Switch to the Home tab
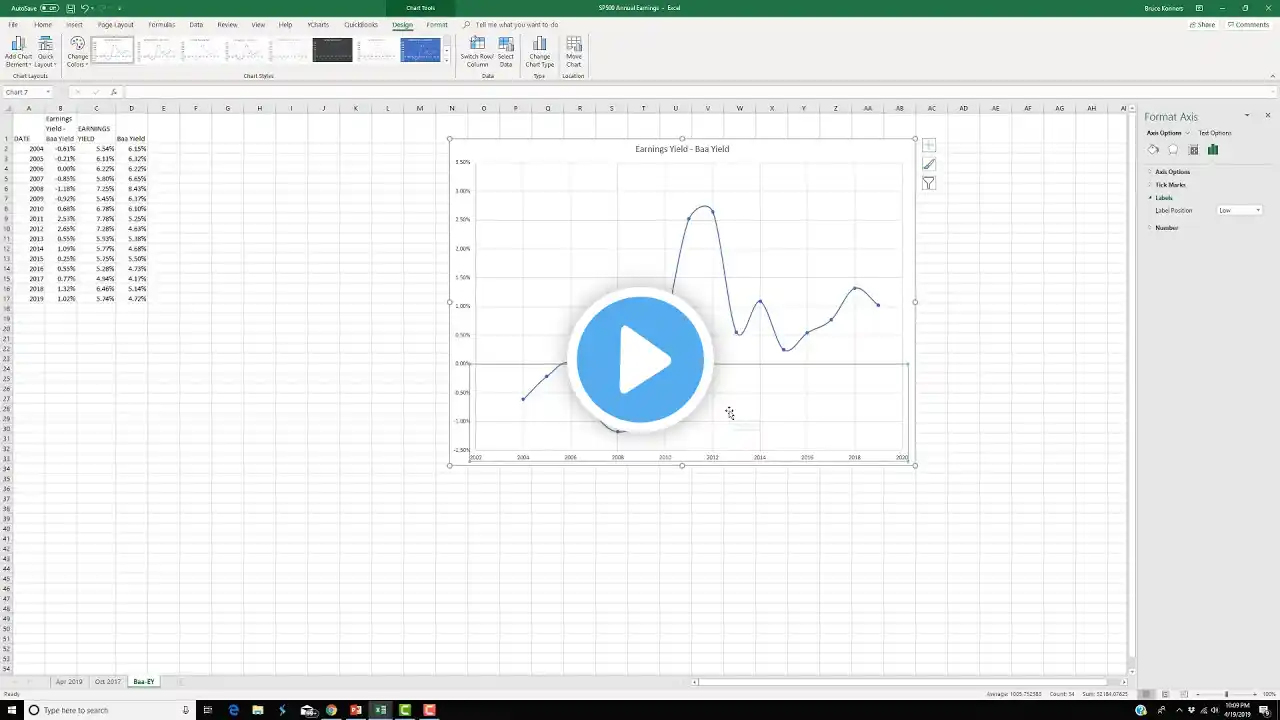The width and height of the screenshot is (1280, 720). tap(43, 24)
